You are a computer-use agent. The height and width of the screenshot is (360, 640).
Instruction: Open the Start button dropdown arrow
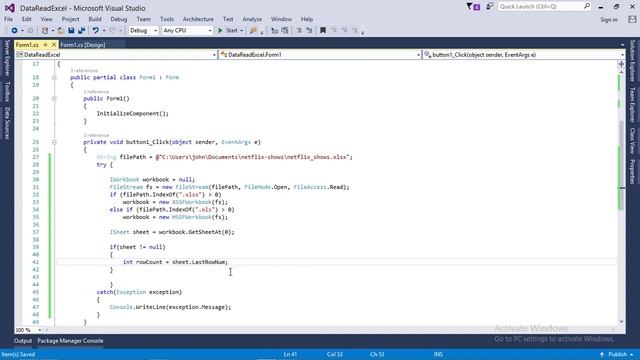point(241,31)
